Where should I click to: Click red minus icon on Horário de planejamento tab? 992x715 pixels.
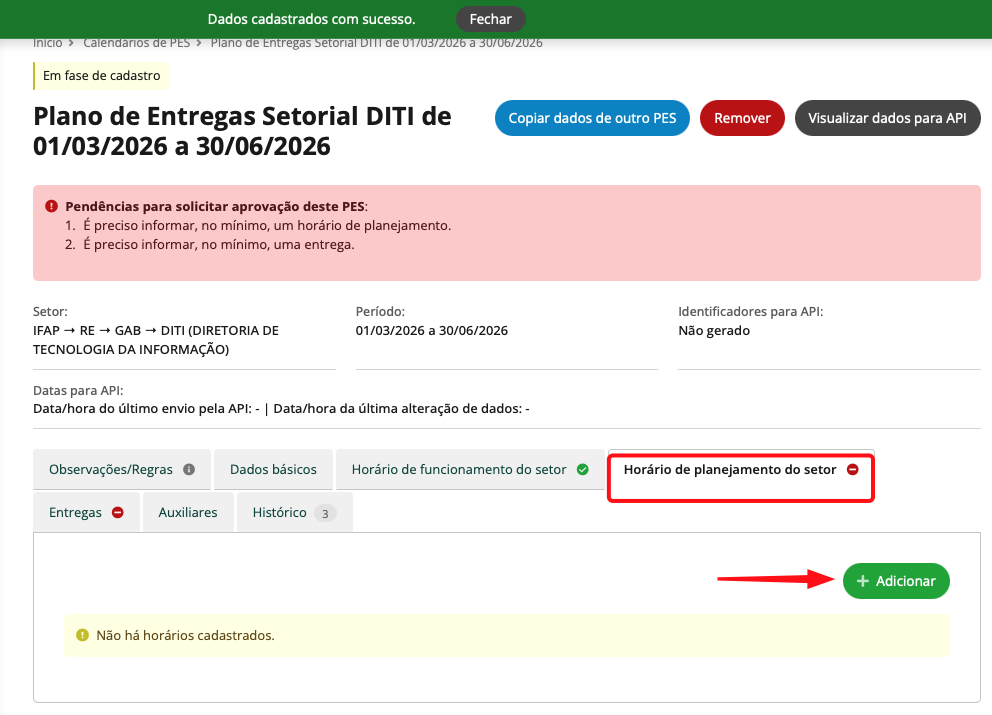coord(853,469)
